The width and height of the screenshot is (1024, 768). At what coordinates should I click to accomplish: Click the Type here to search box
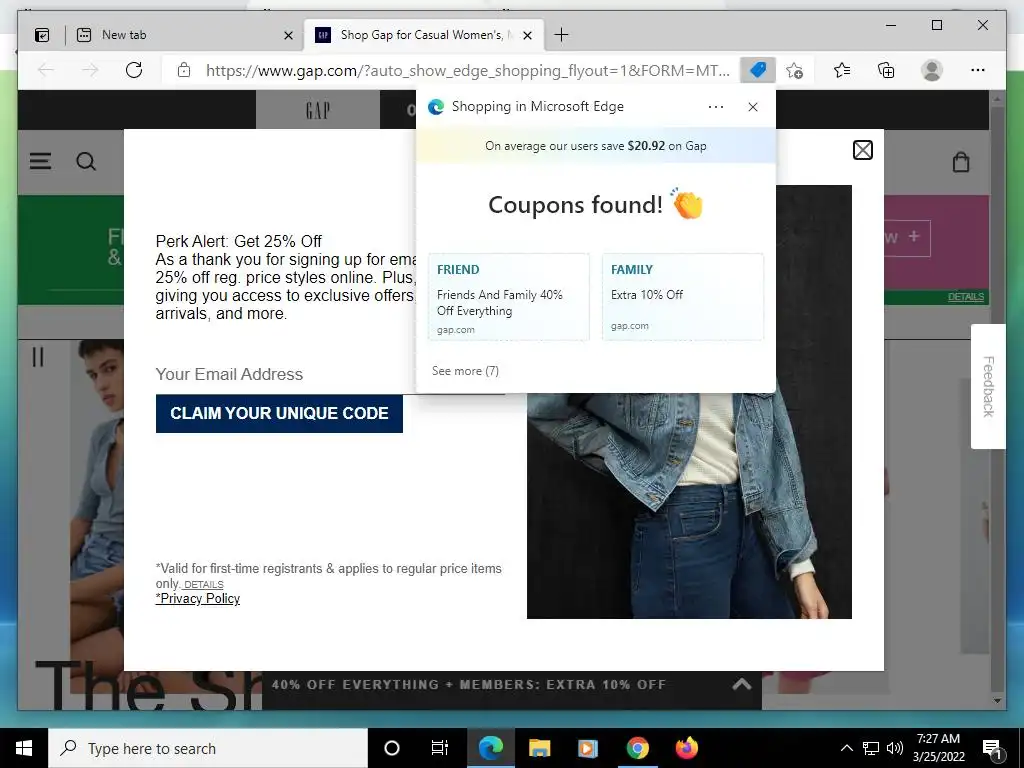208,748
